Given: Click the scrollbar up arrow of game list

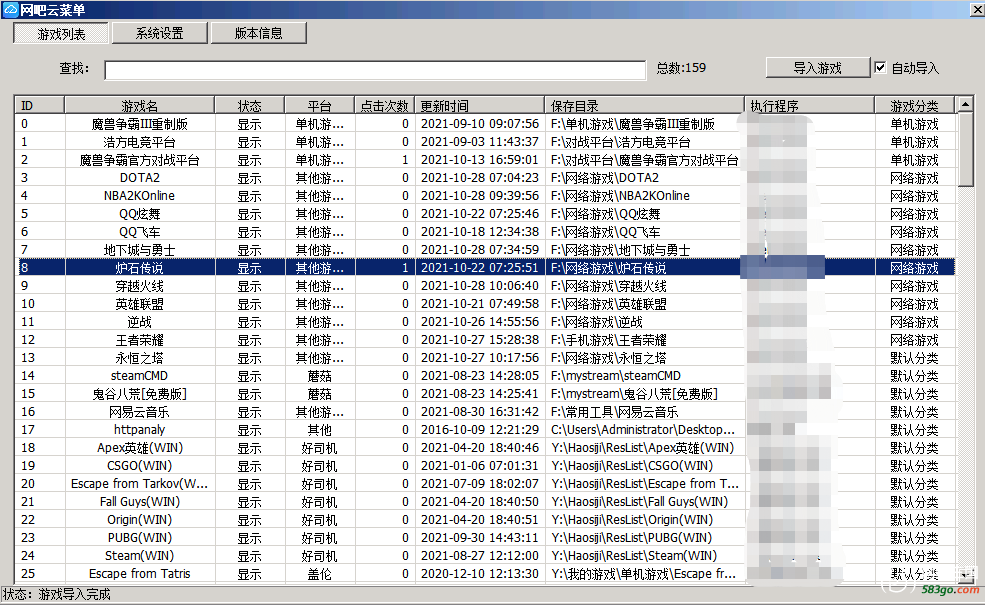Looking at the screenshot, I should coord(966,104).
